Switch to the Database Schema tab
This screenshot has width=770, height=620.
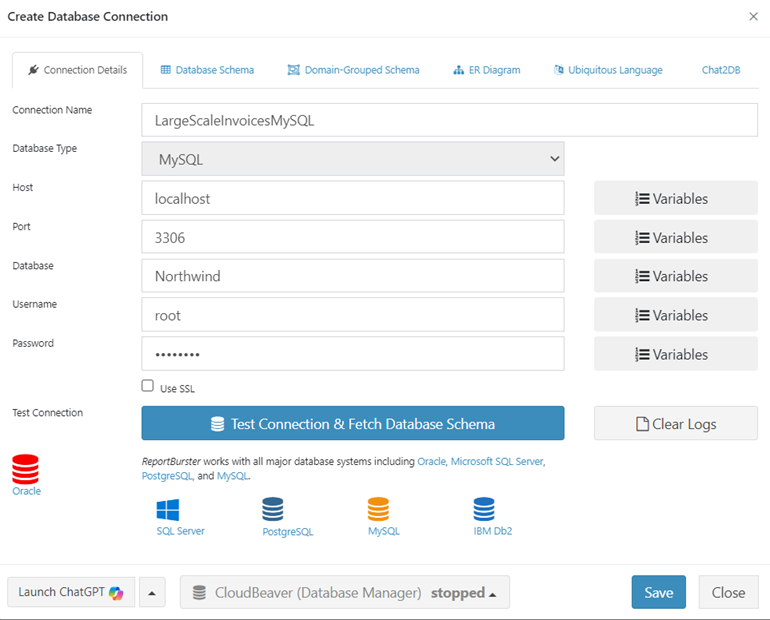[x=207, y=70]
